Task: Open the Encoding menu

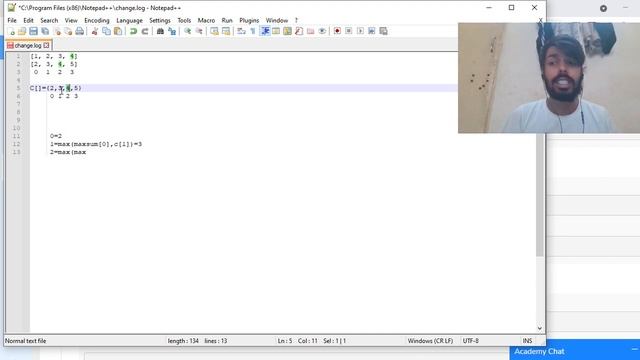Action: (97, 20)
